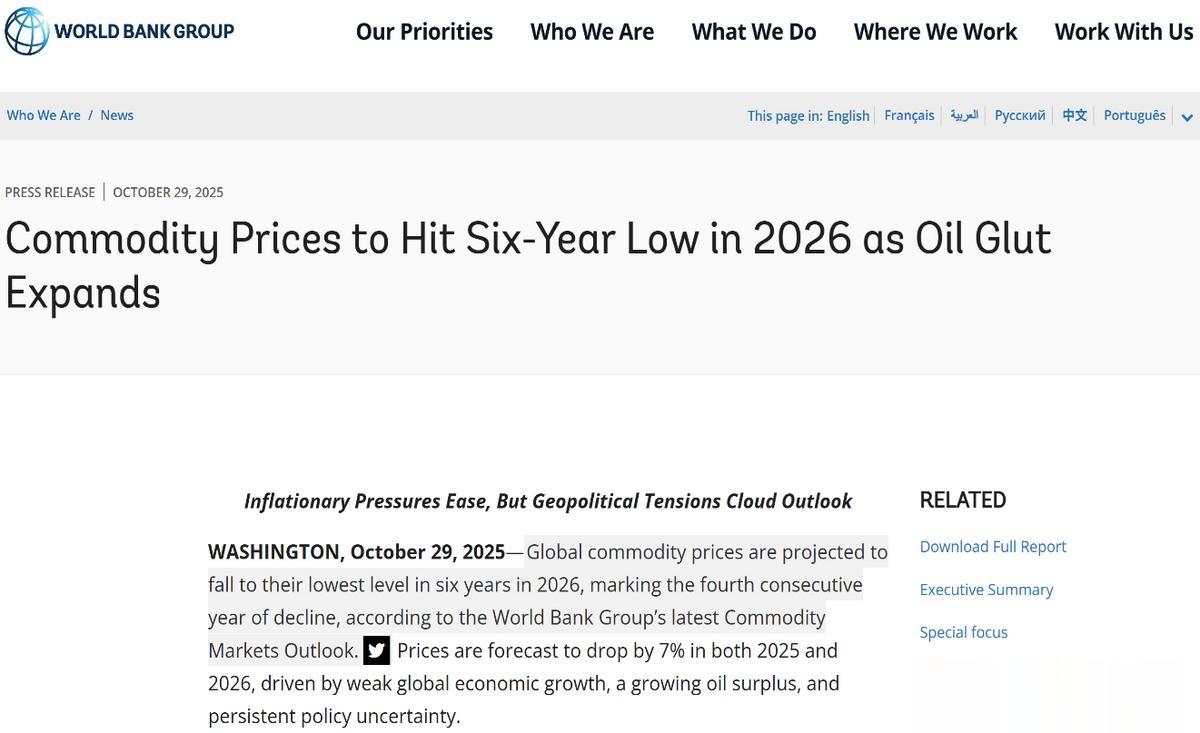Open the Our Priorities menu
The height and width of the screenshot is (733, 1200).
pyautogui.click(x=424, y=32)
